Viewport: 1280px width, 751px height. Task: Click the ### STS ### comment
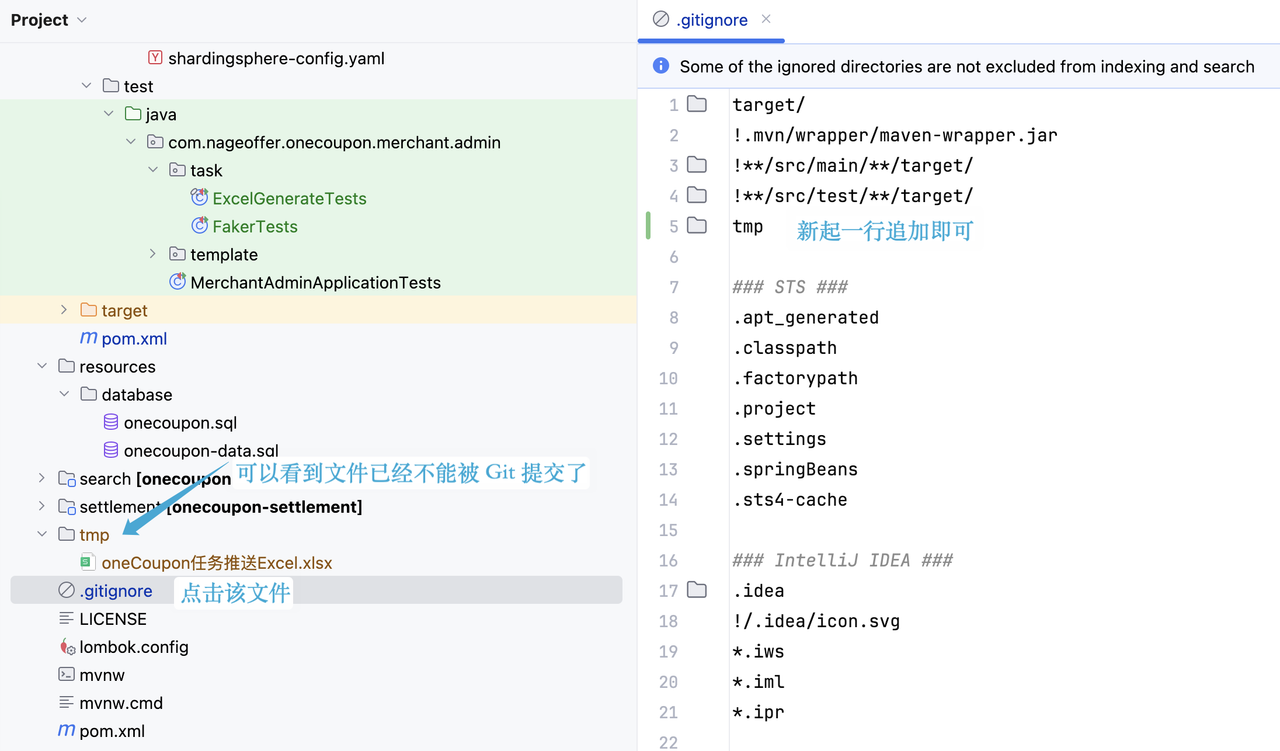[790, 287]
